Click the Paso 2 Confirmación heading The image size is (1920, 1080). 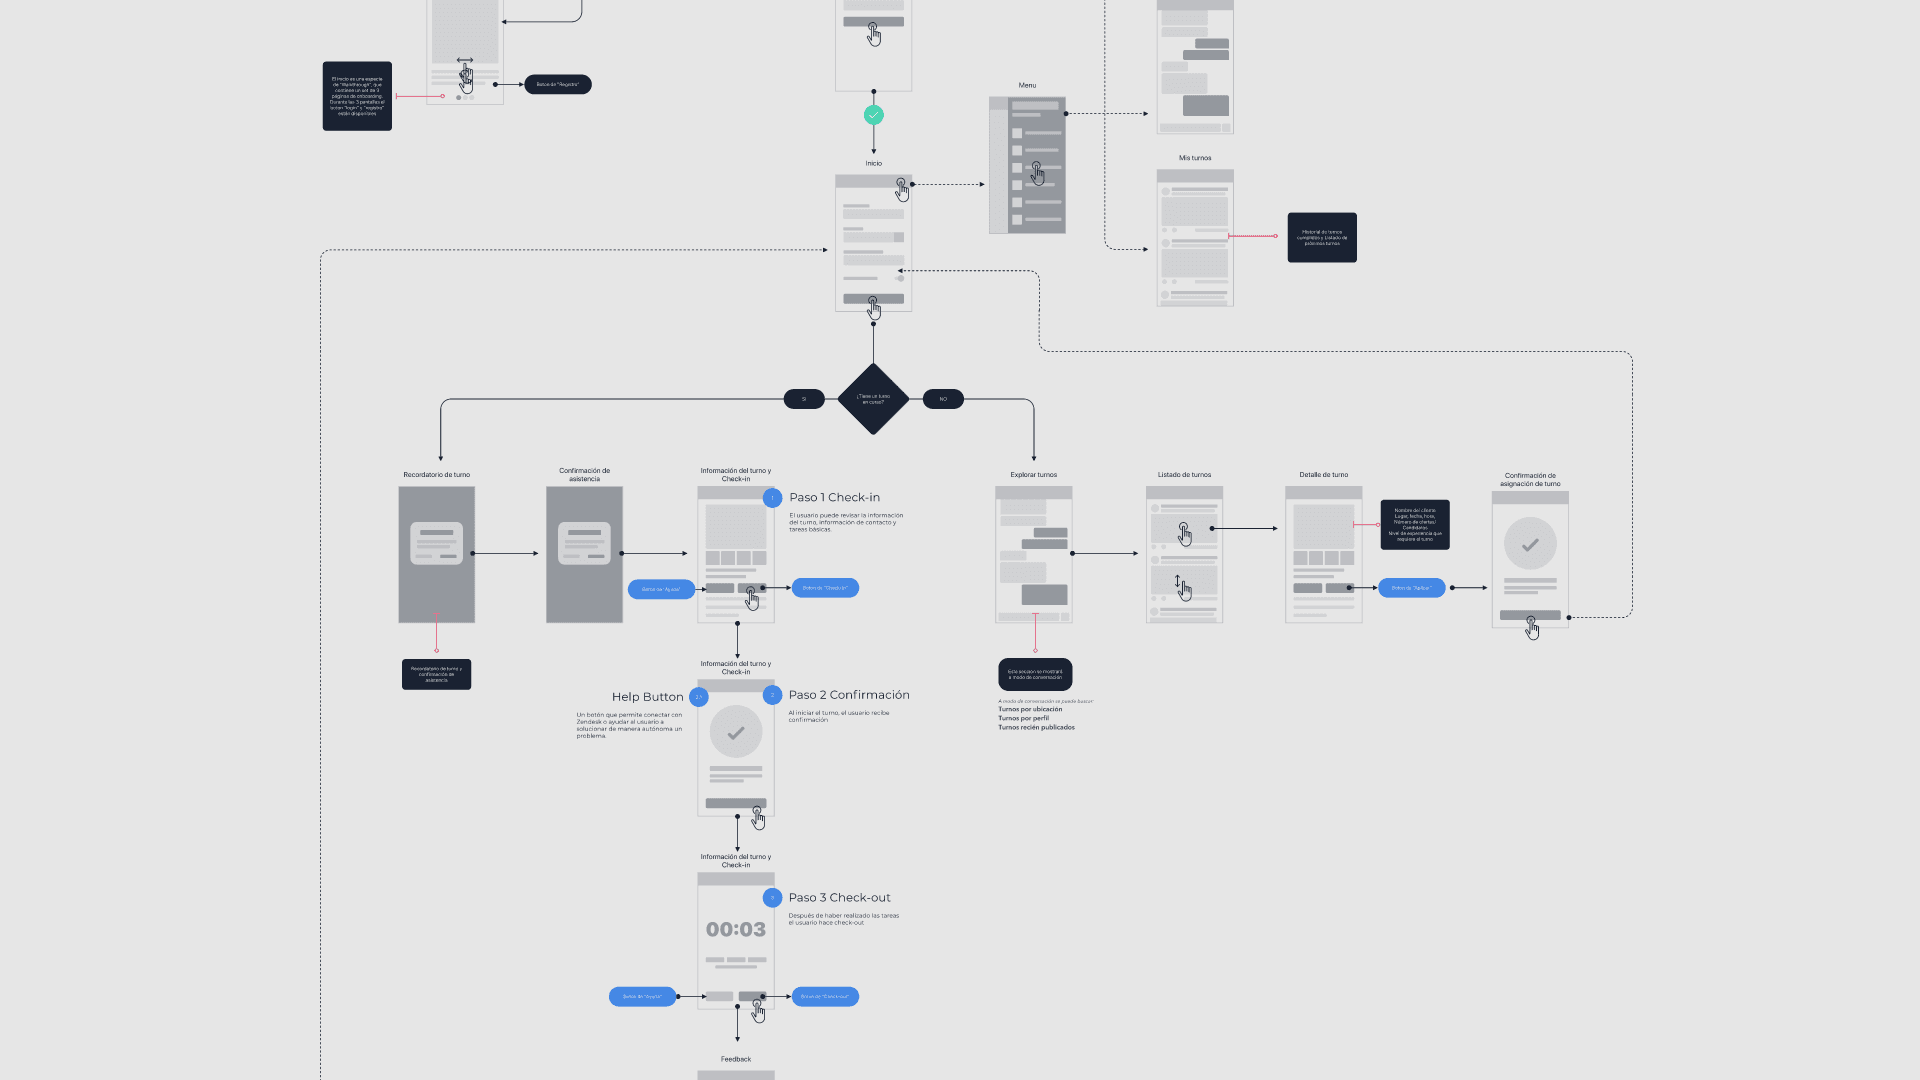(849, 695)
